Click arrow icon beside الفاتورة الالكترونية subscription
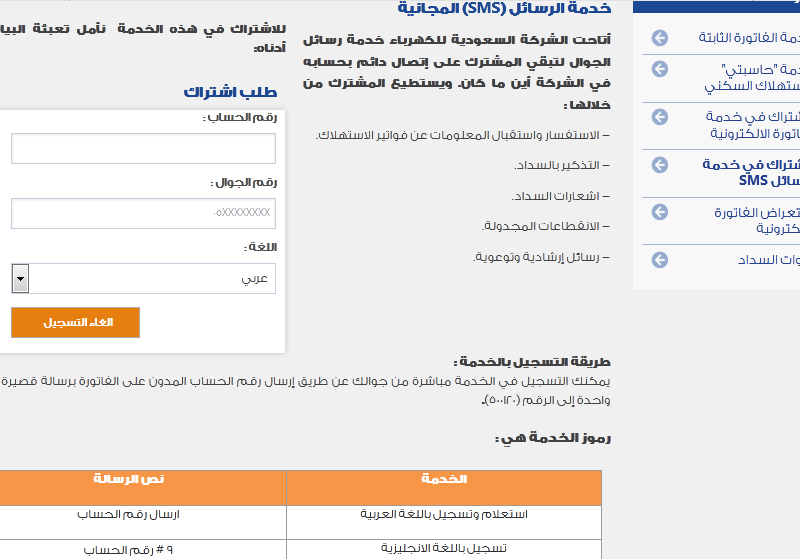The width and height of the screenshot is (800, 559). (660, 117)
